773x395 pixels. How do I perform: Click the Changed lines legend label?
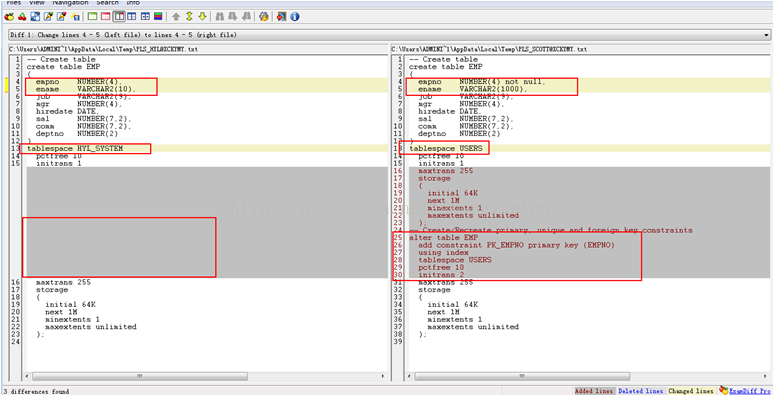click(691, 391)
